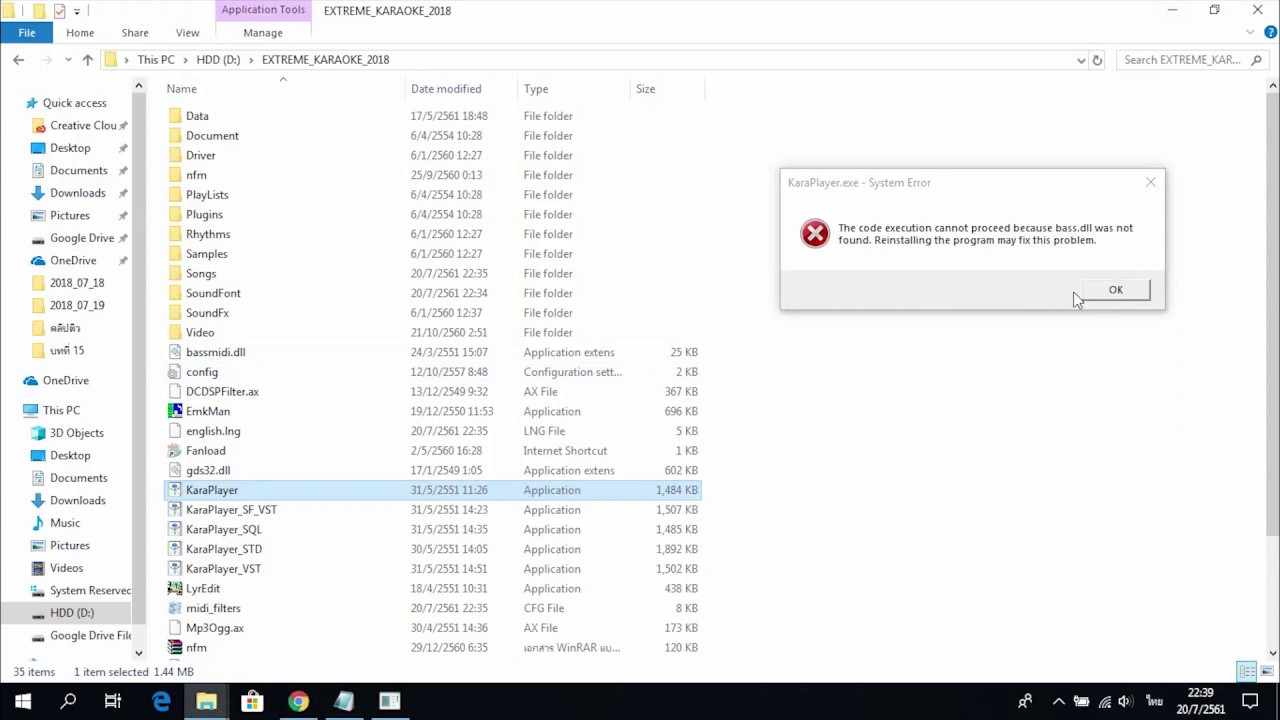Image resolution: width=1280 pixels, height=720 pixels.
Task: Select the midi_filters CFG file
Action: tap(213, 608)
